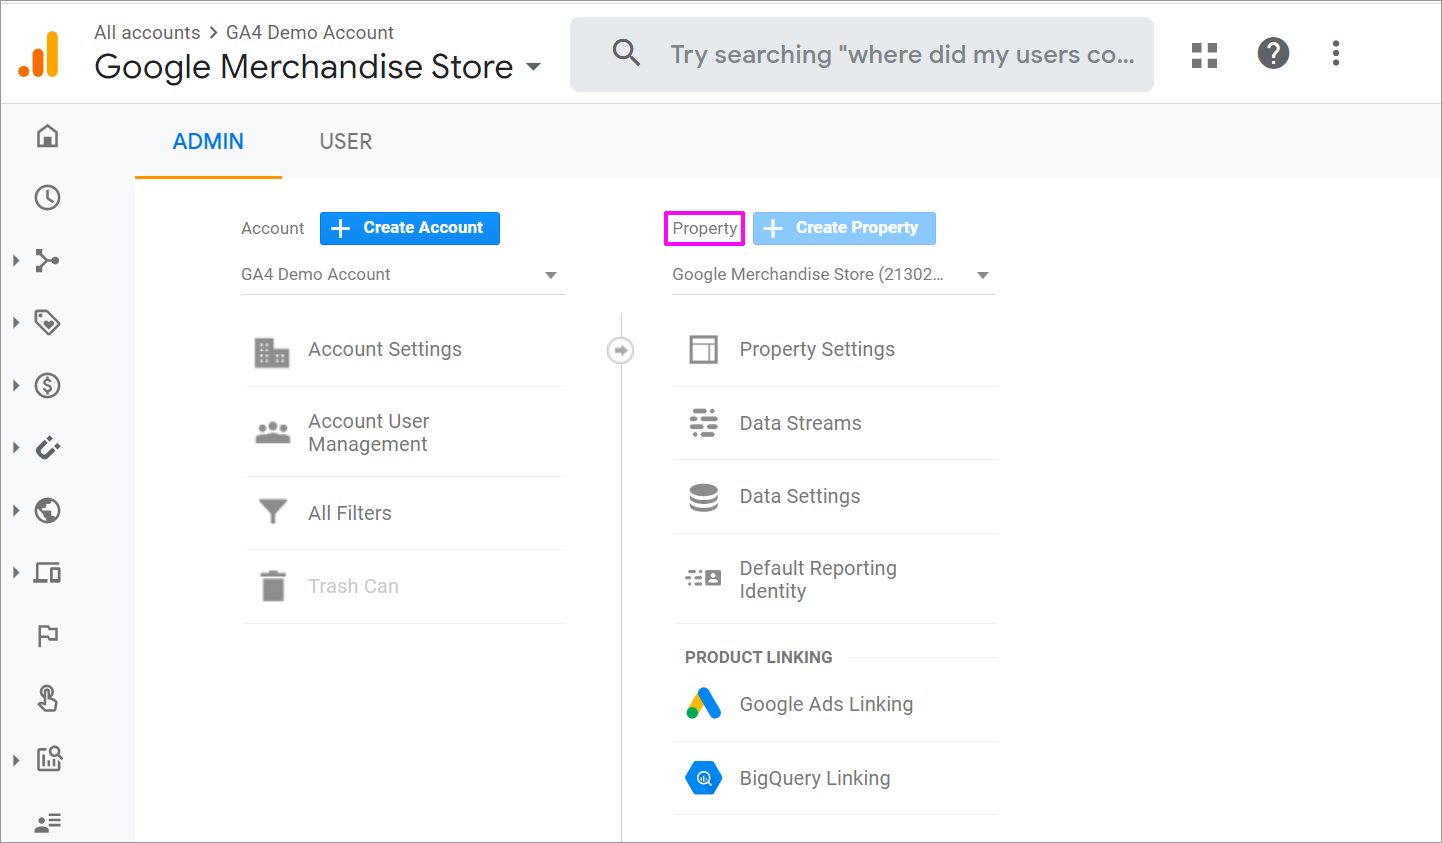Image resolution: width=1442 pixels, height=843 pixels.
Task: Click the Help question mark icon
Action: click(x=1272, y=54)
